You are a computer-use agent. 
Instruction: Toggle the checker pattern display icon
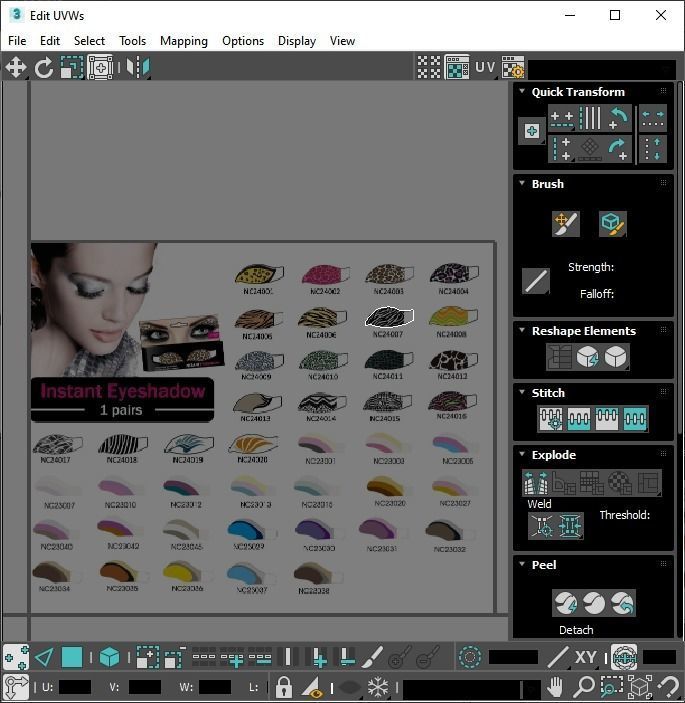(429, 67)
